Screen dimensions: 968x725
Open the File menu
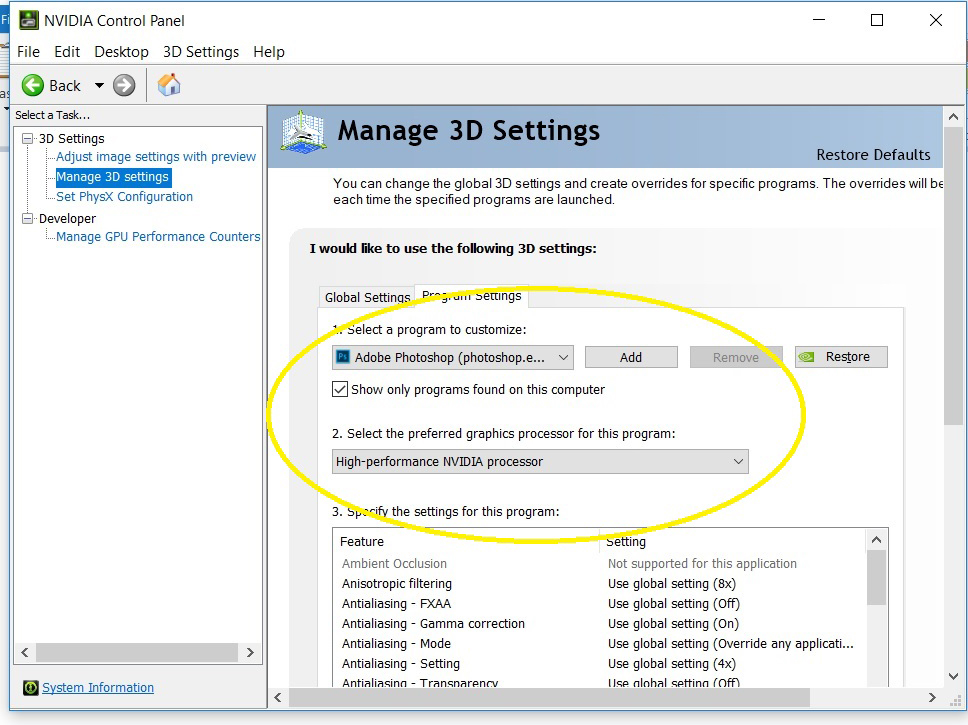[x=28, y=52]
